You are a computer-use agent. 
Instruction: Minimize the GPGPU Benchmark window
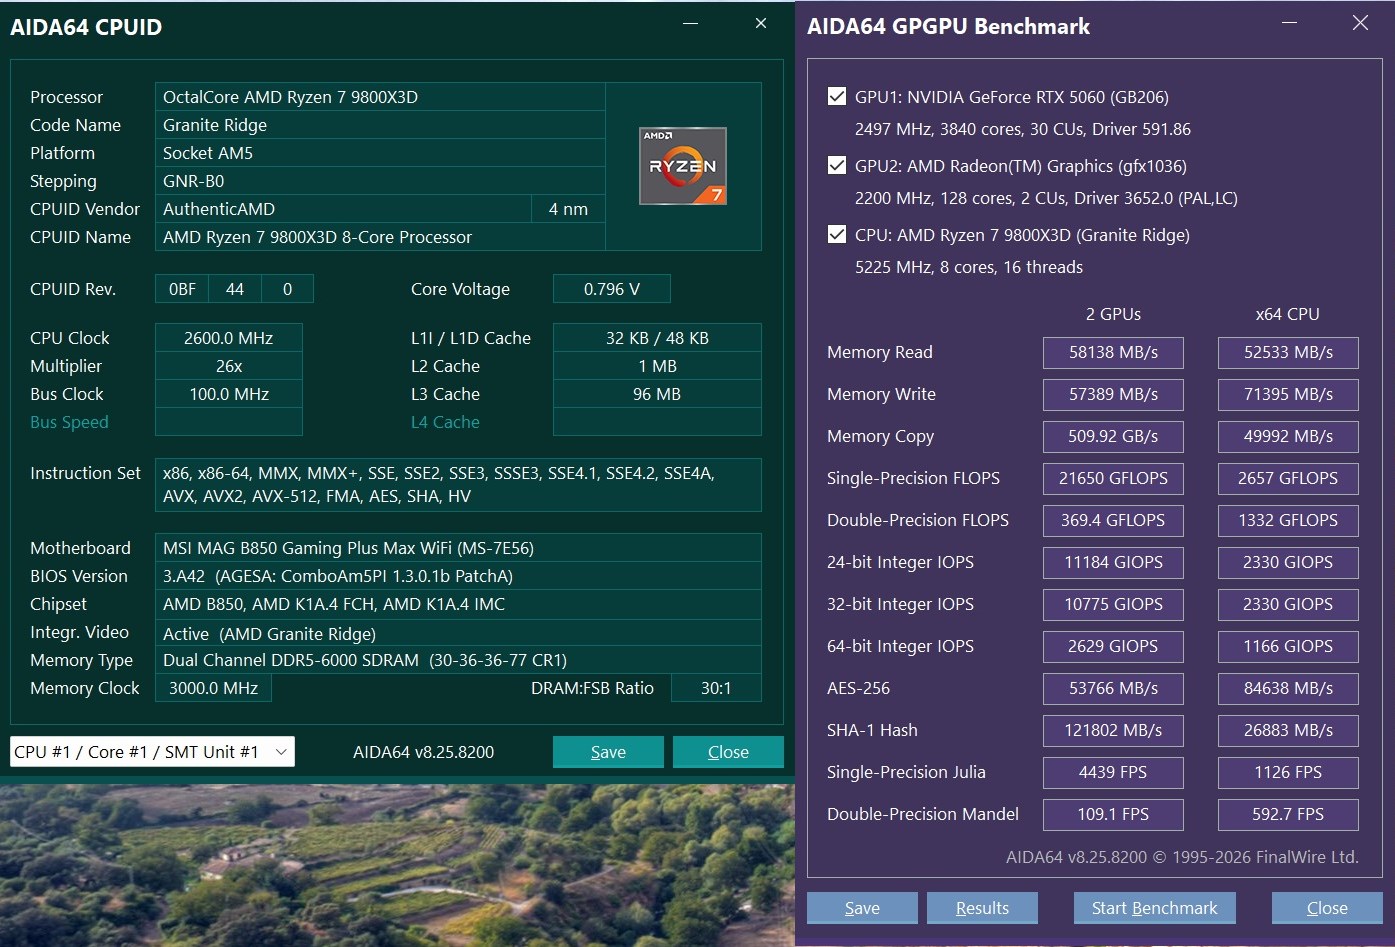(x=1290, y=23)
